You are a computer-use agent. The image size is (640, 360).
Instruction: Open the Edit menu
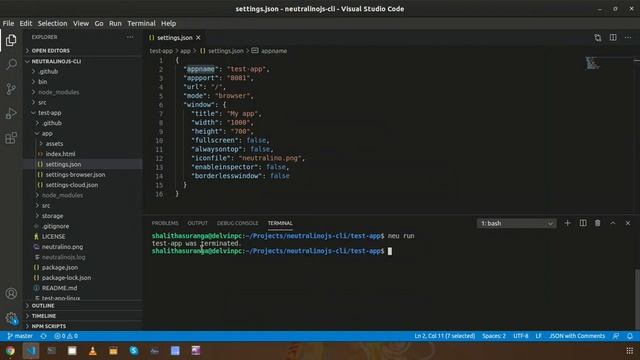[25, 23]
